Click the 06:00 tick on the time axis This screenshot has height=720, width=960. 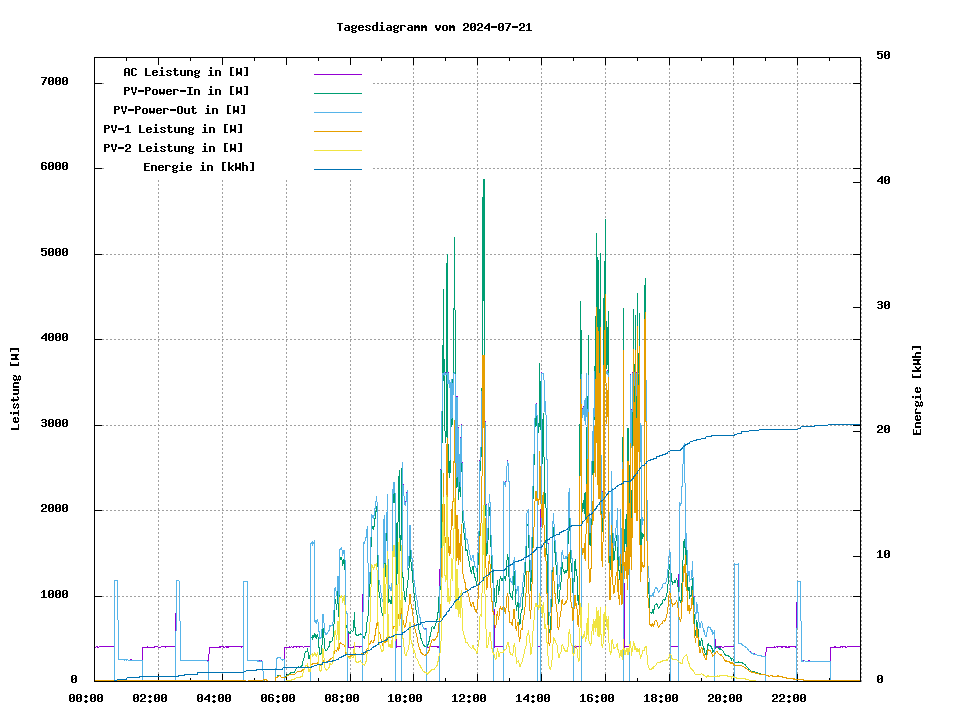(277, 698)
